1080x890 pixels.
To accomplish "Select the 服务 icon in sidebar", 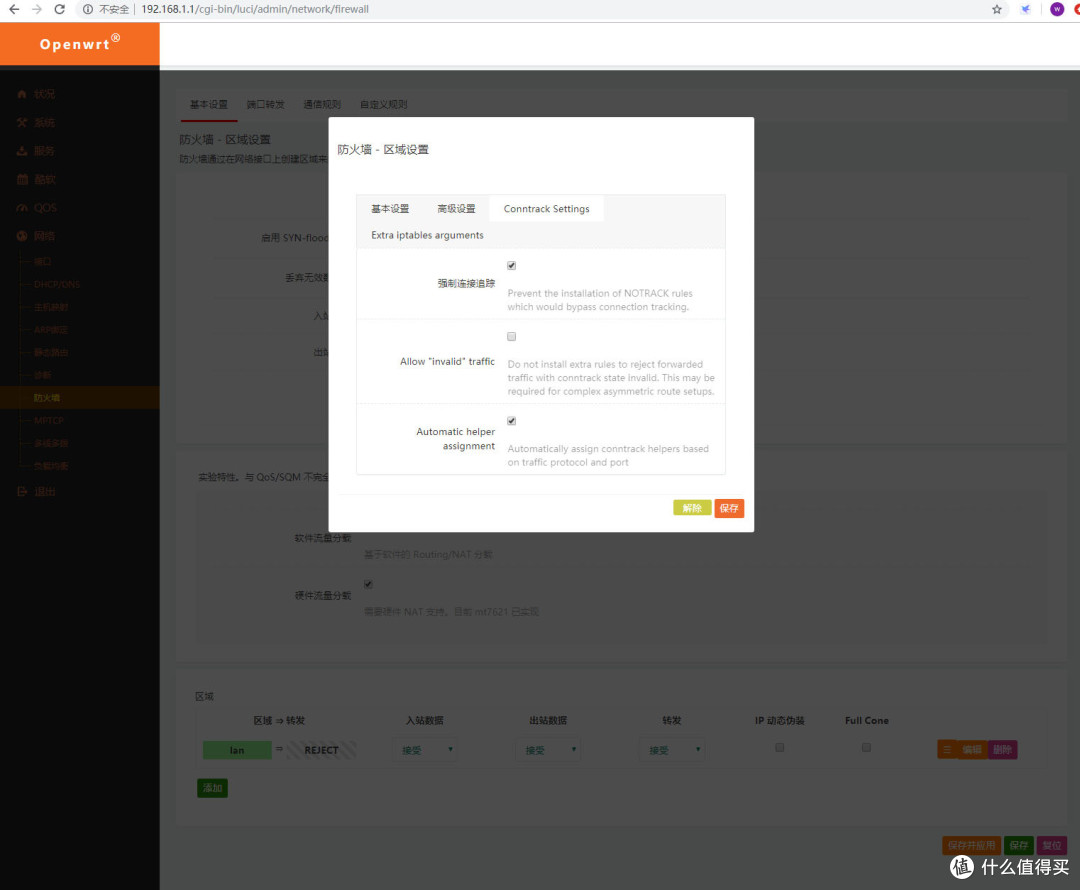I will click(x=22, y=150).
